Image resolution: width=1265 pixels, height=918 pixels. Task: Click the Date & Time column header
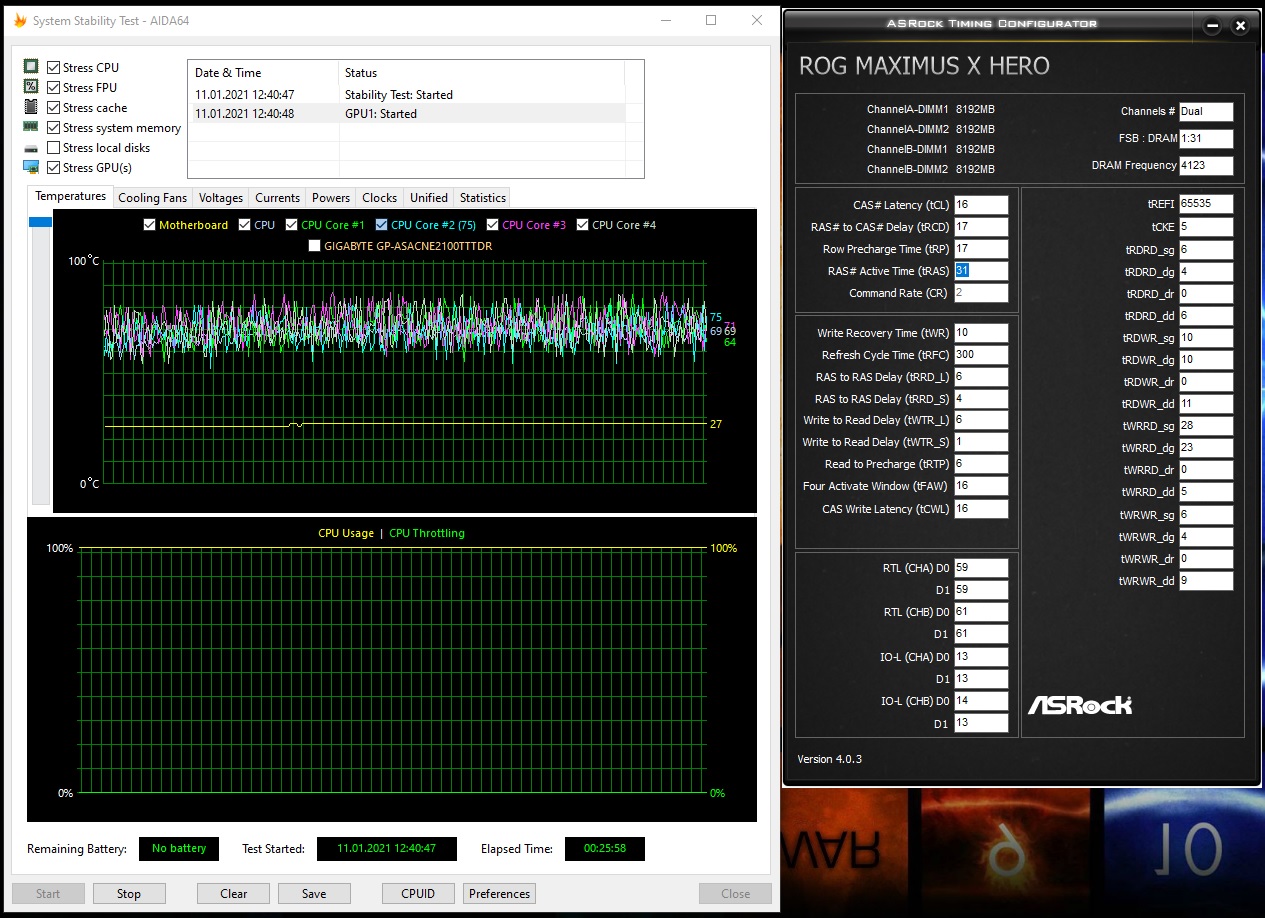(263, 73)
